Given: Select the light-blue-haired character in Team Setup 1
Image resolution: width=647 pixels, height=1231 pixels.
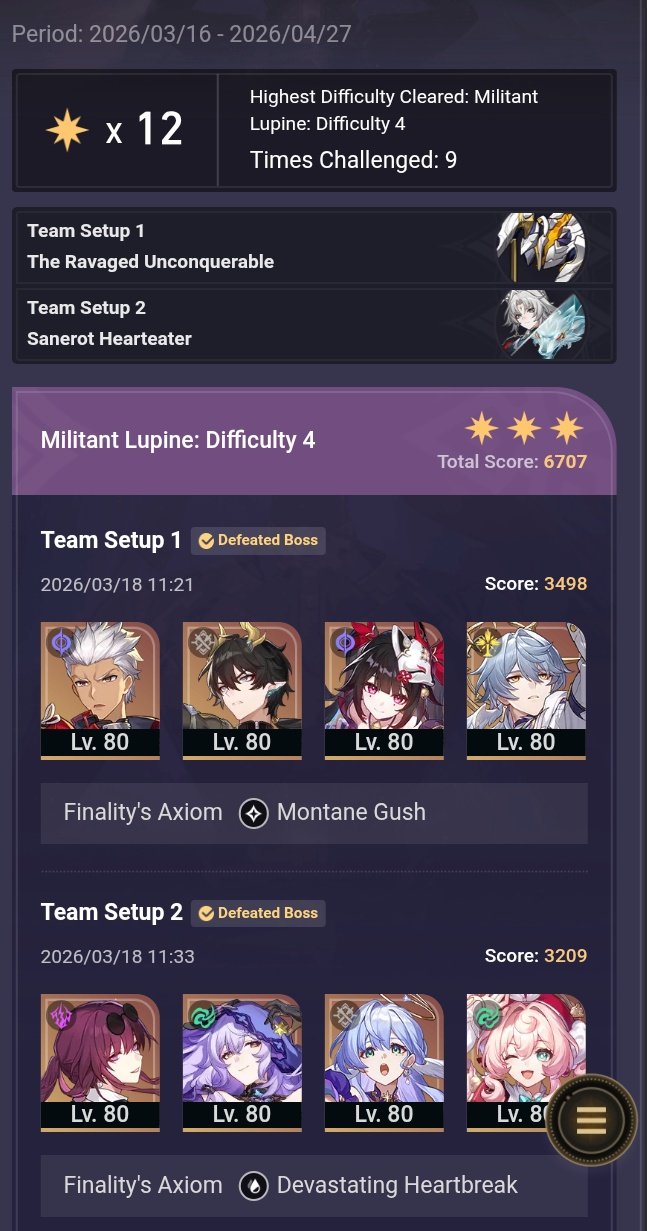Looking at the screenshot, I should 526,691.
